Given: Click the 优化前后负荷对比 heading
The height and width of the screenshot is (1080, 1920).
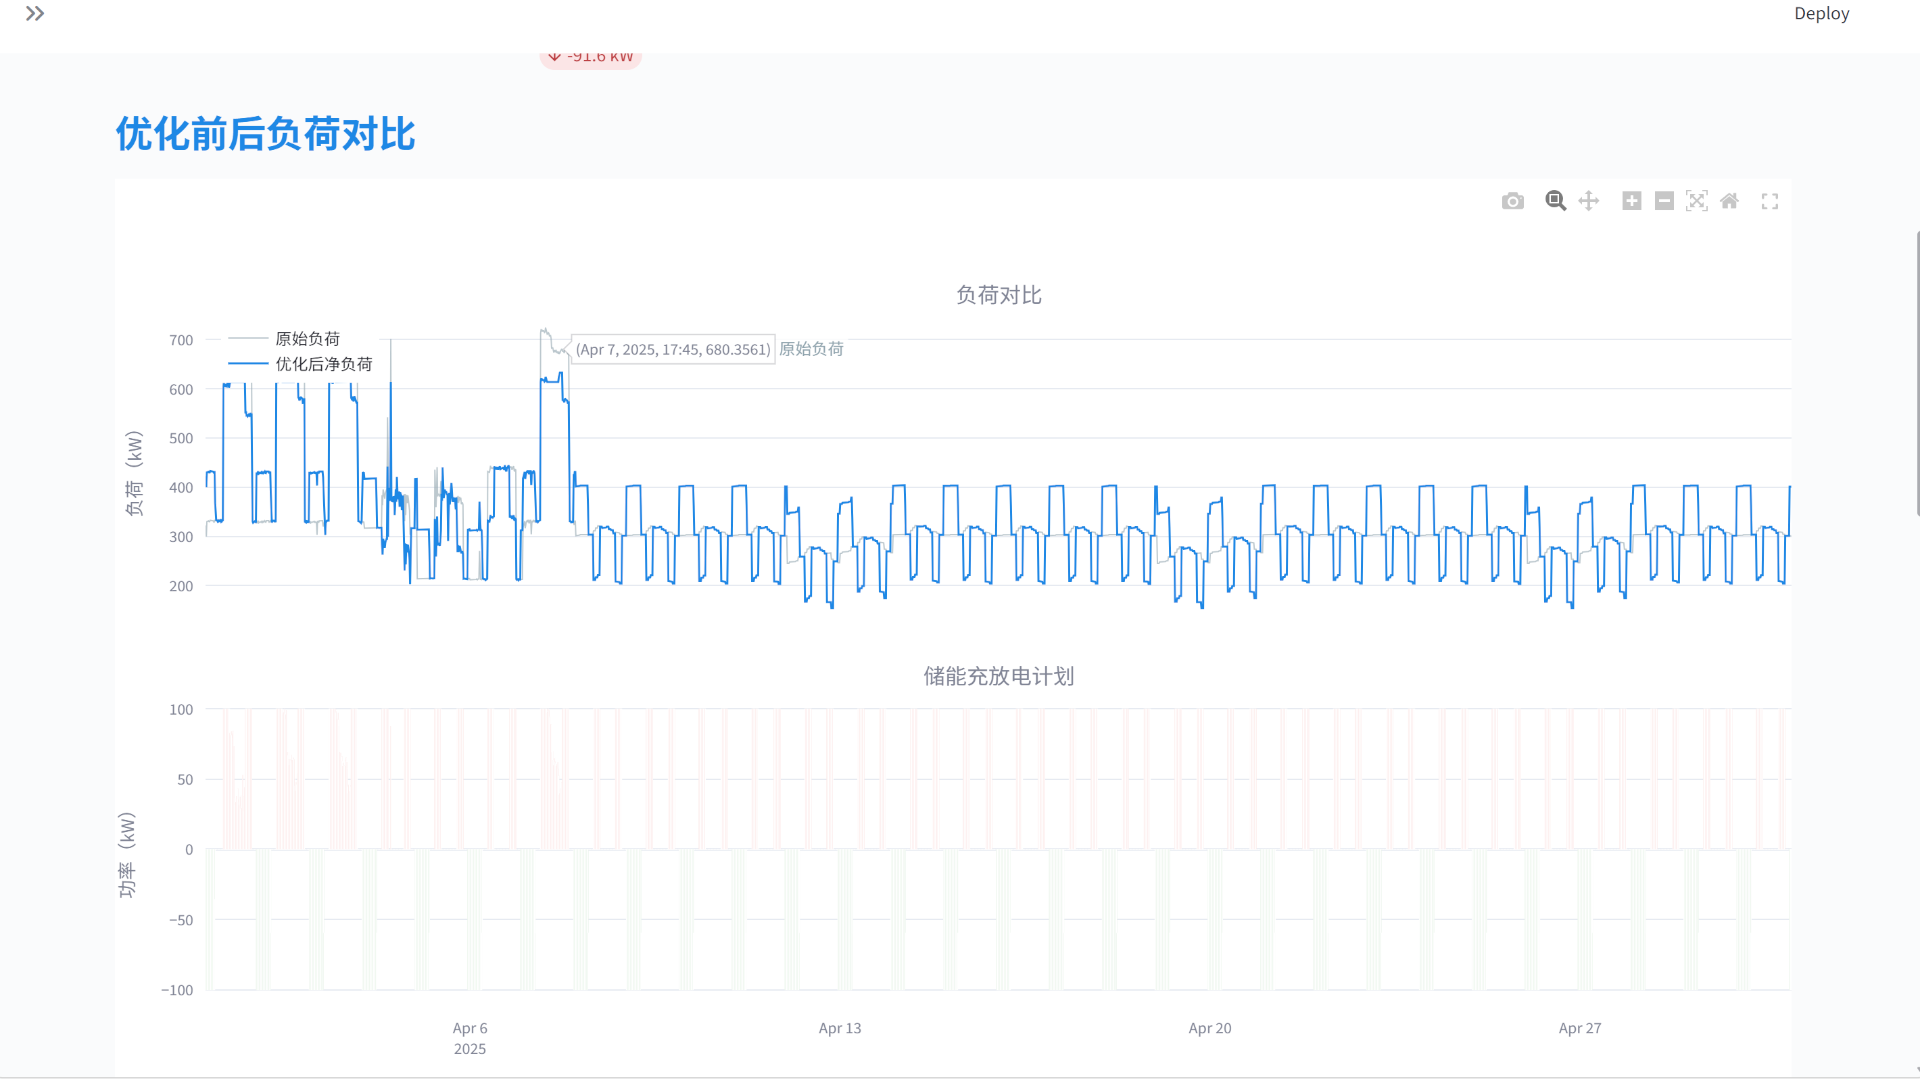Looking at the screenshot, I should coord(265,134).
